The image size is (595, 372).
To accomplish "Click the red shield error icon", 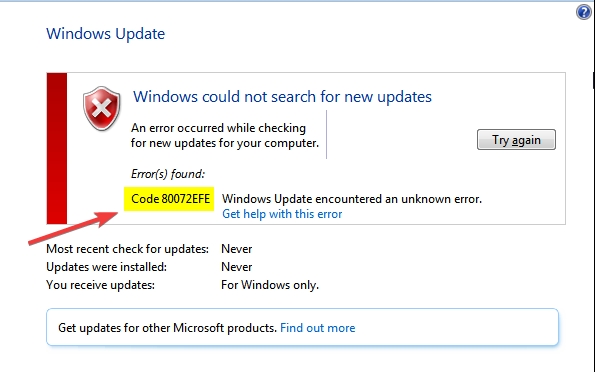I will pos(102,109).
